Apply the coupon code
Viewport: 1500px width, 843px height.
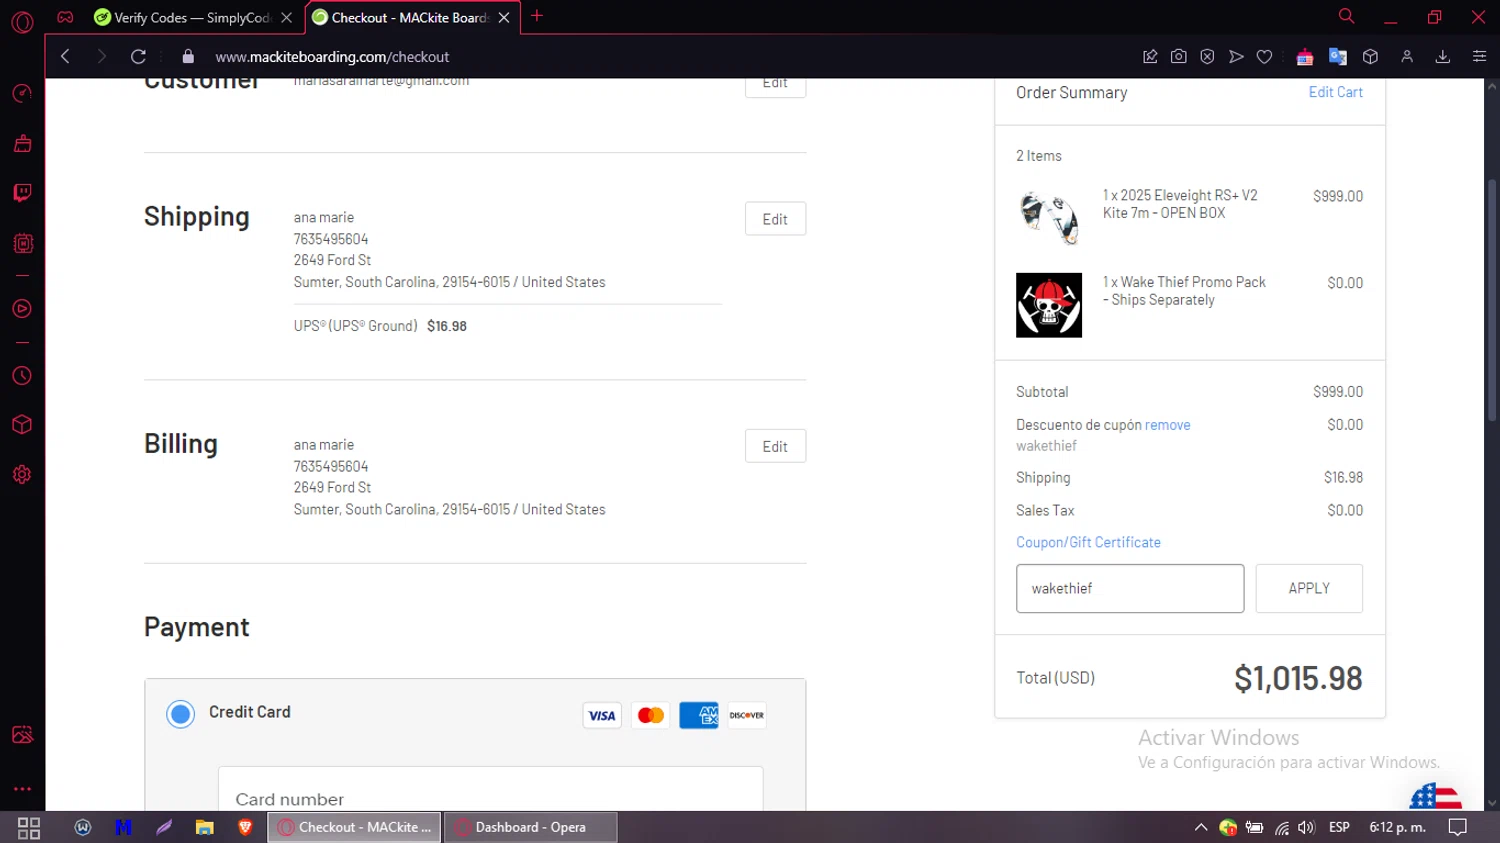(1309, 588)
